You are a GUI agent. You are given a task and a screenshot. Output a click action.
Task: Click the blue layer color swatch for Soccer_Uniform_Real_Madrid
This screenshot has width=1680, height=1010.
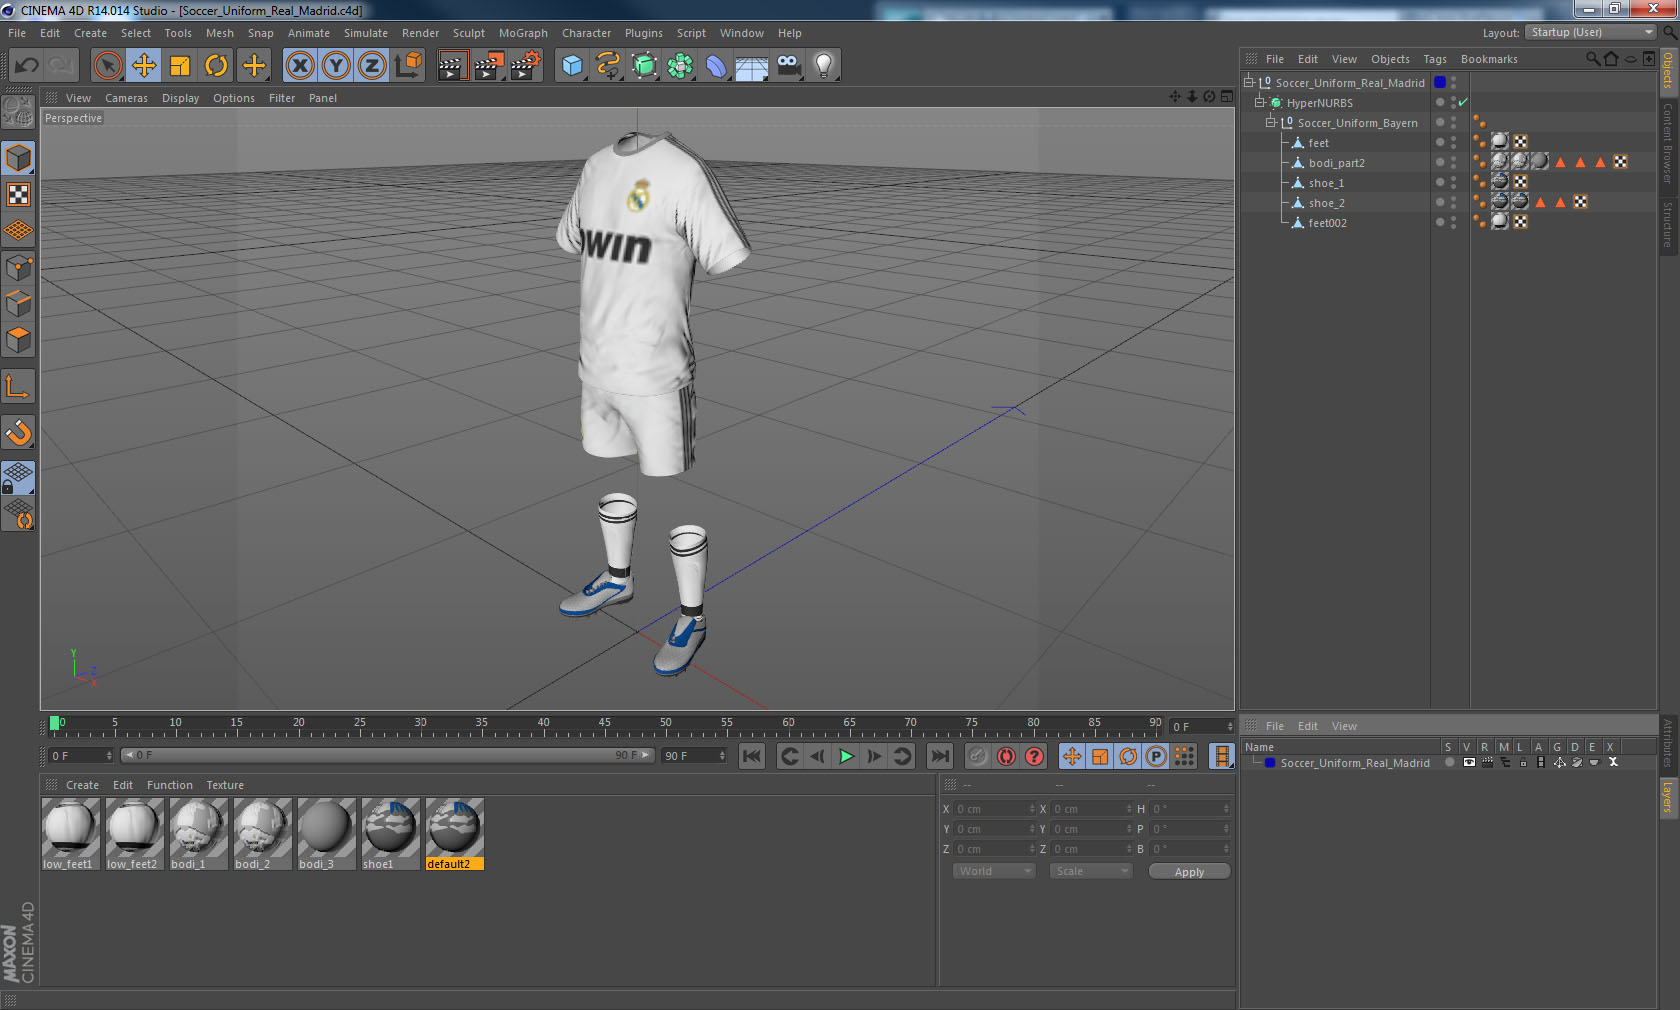[x=1440, y=82]
